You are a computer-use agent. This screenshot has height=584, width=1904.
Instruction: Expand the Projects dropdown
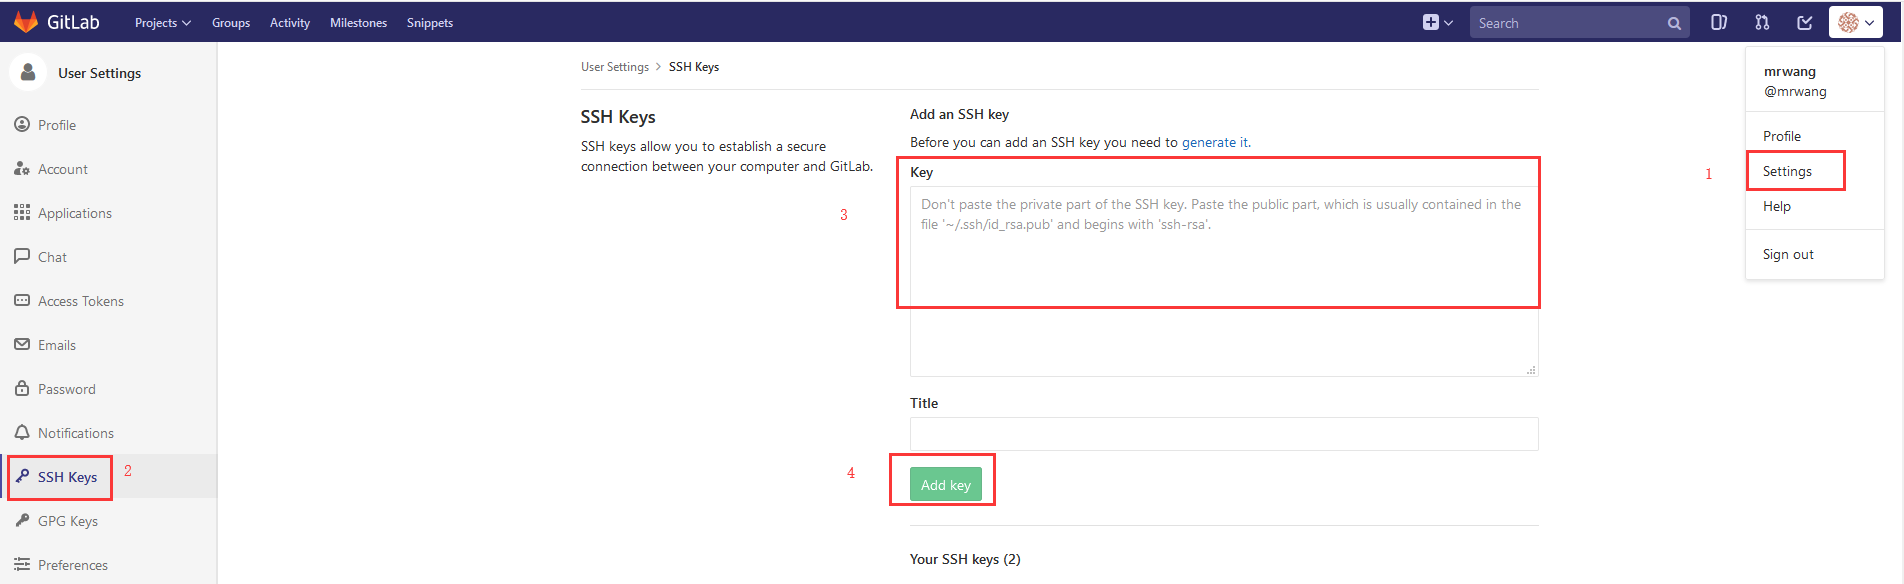coord(162,21)
